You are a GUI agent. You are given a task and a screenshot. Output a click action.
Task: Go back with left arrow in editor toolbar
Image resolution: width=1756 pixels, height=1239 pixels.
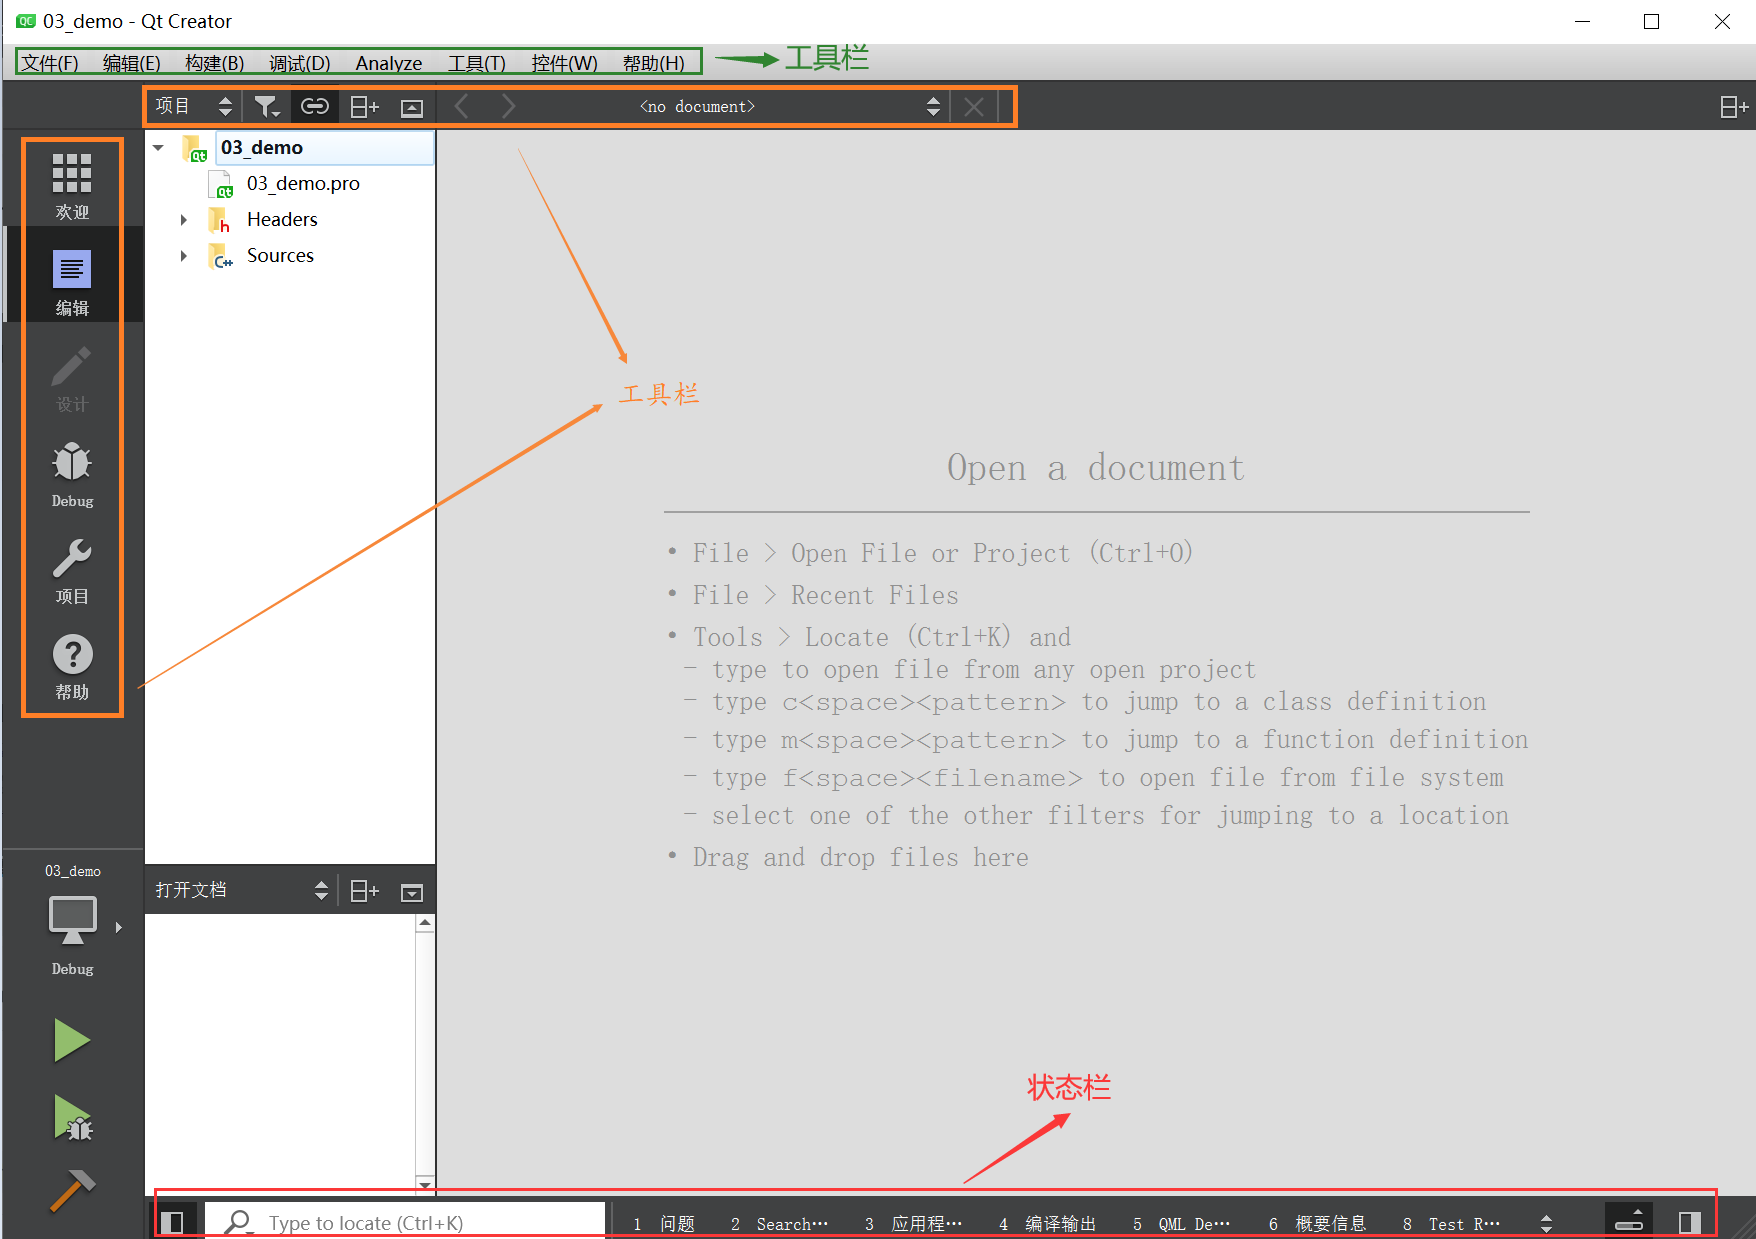coord(461,106)
